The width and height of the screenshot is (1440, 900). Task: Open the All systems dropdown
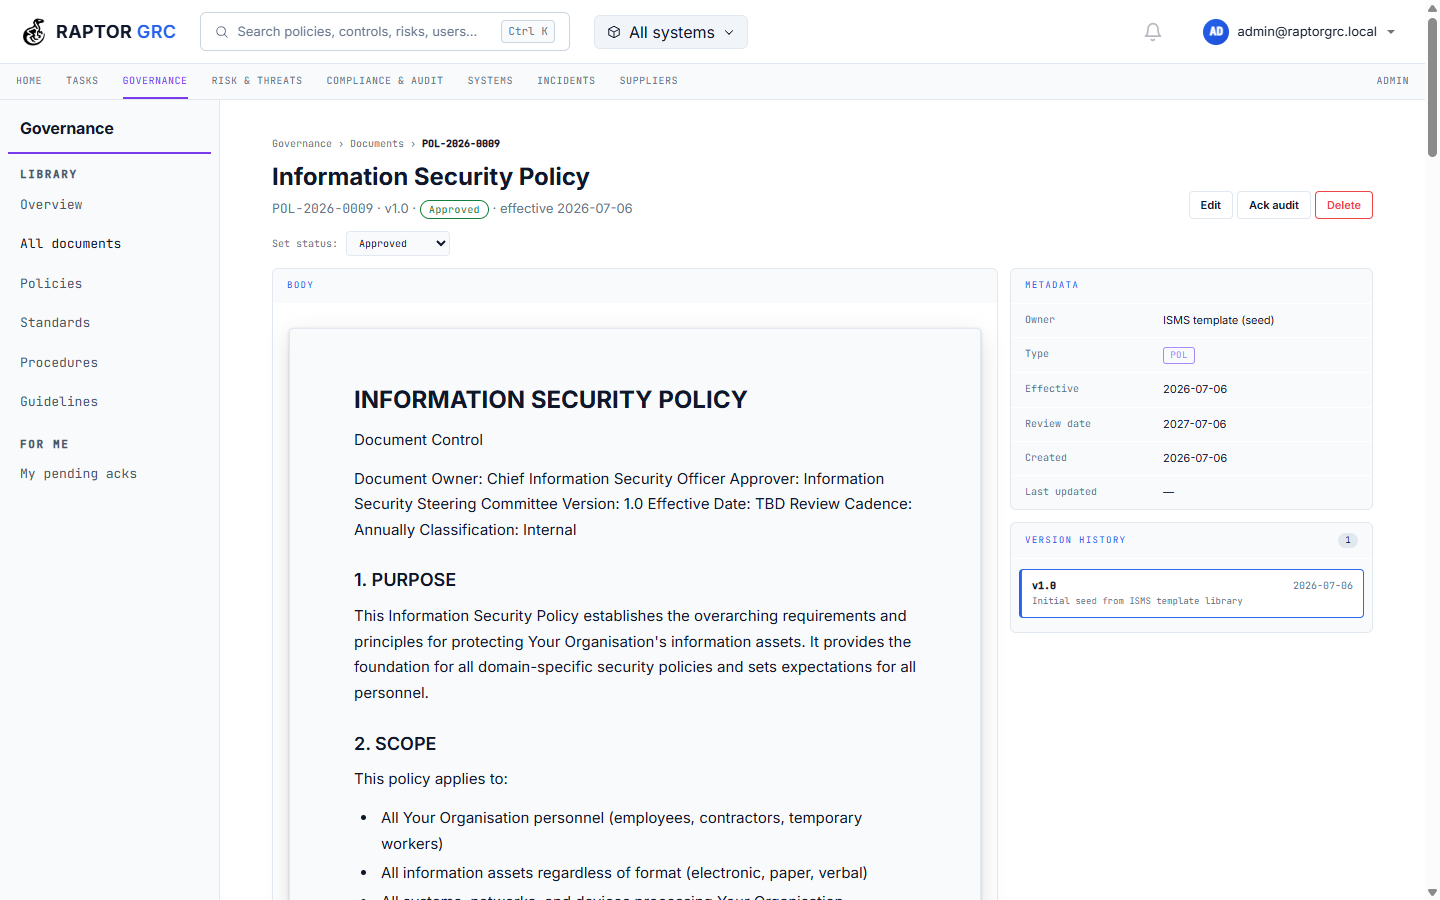[x=671, y=32]
